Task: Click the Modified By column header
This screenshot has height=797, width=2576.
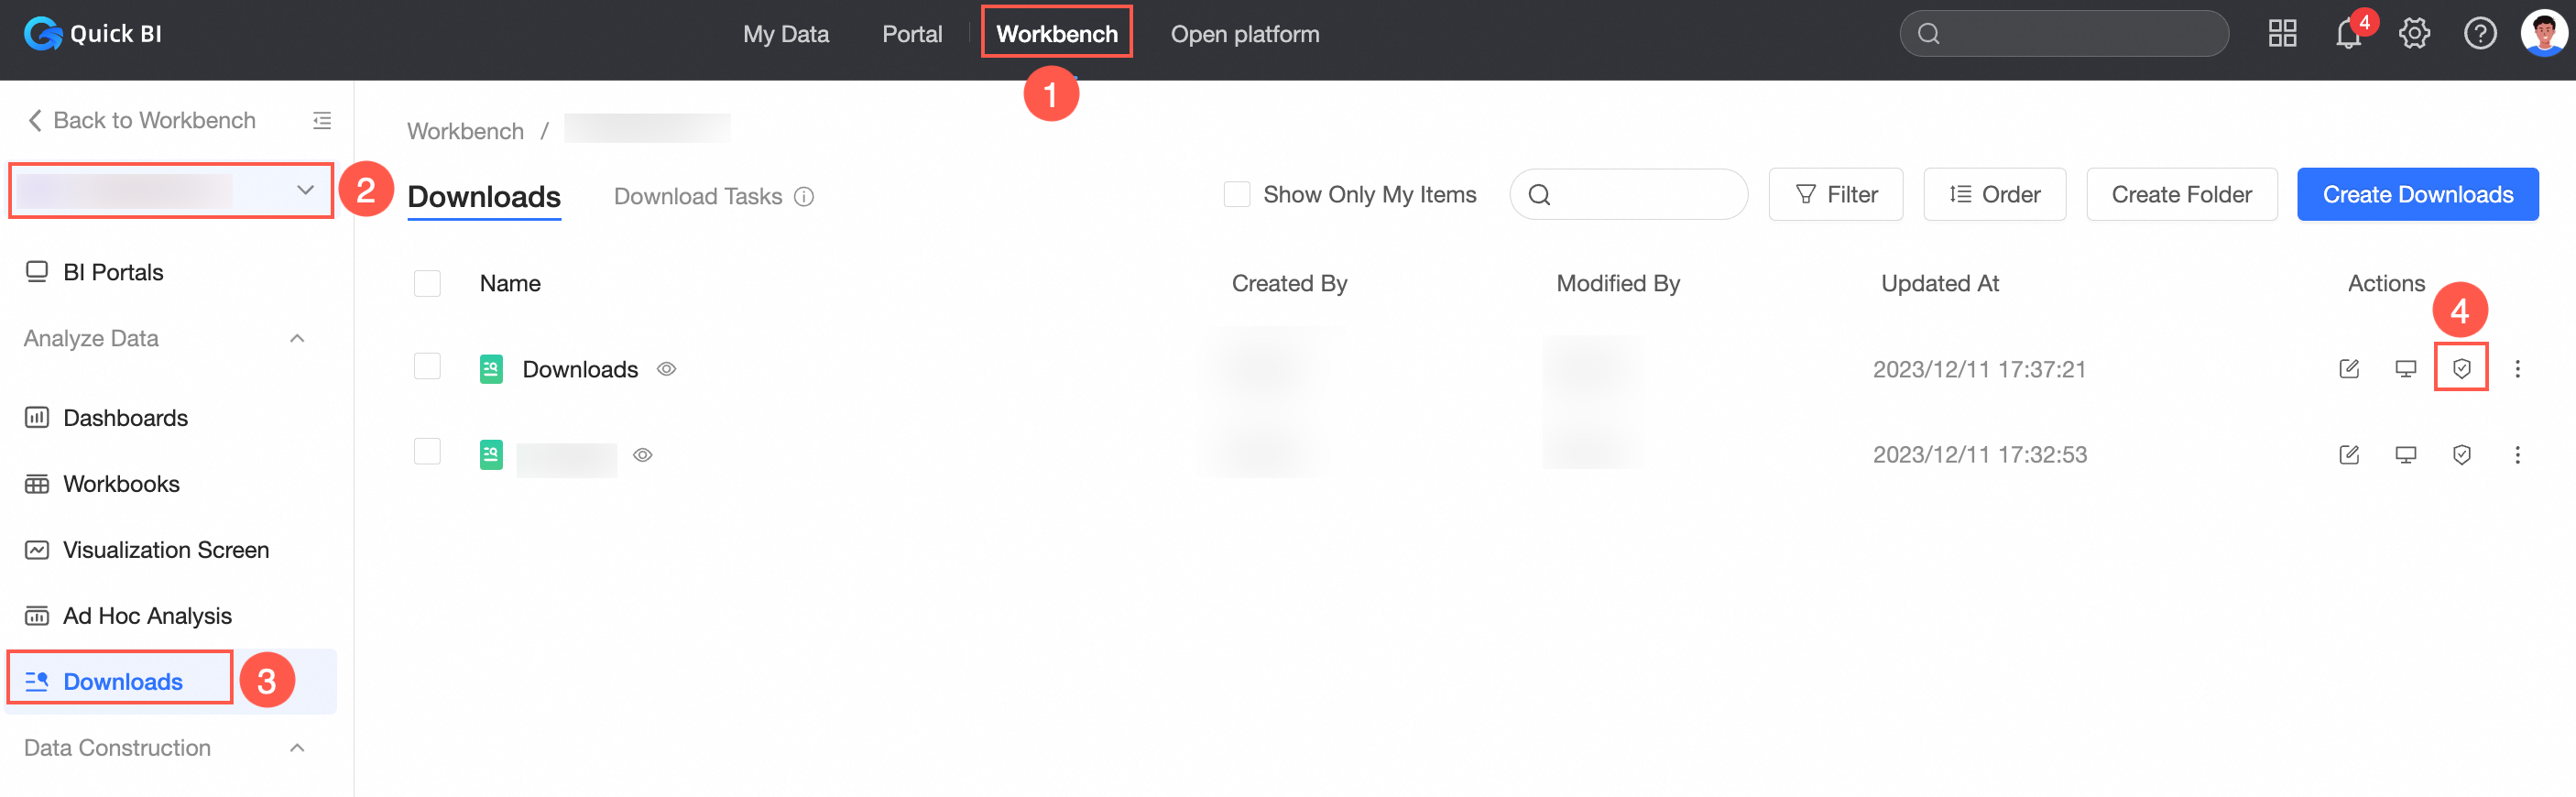Action: [1617, 283]
